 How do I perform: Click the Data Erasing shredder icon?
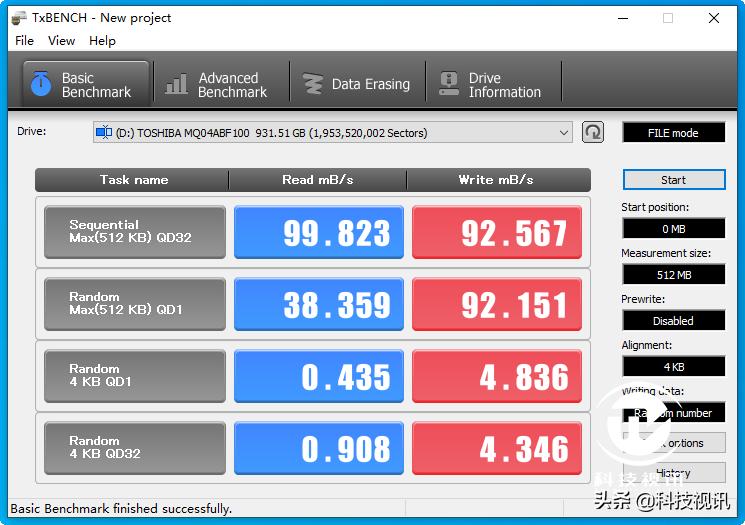313,85
